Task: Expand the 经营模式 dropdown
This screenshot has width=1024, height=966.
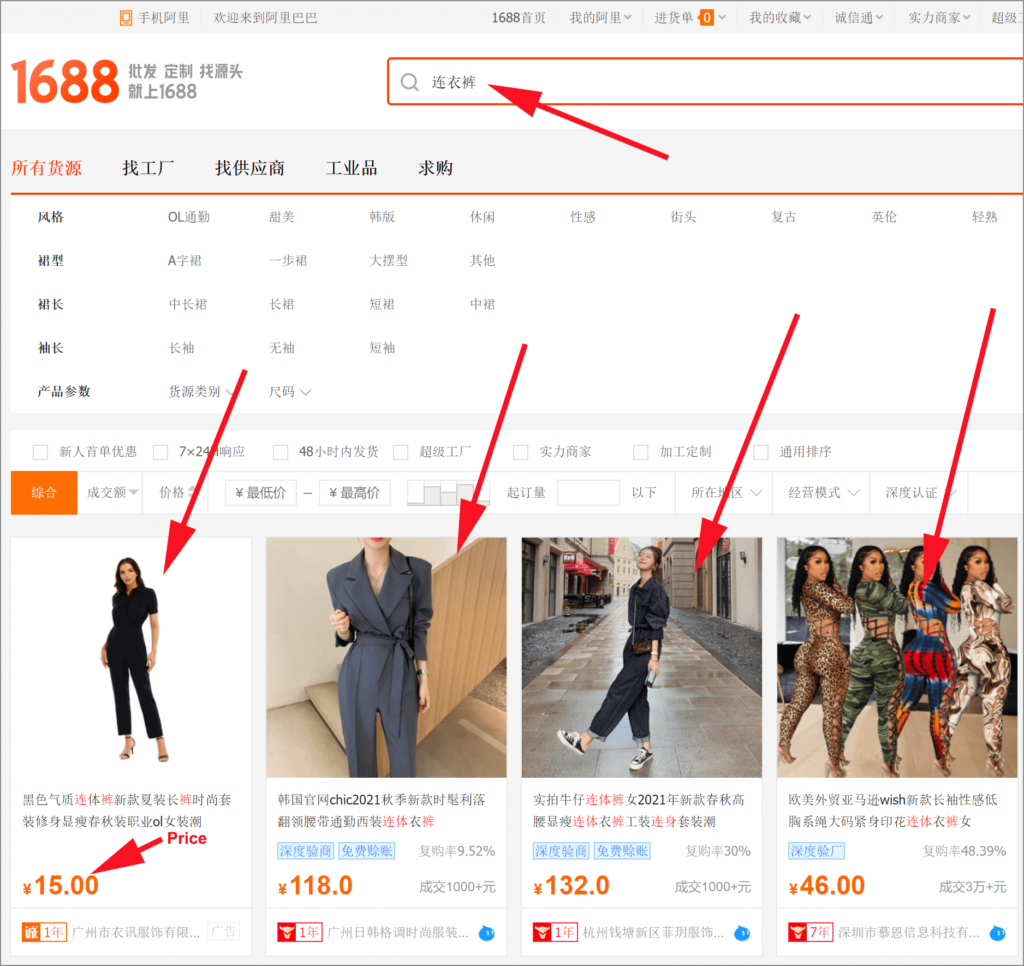Action: point(824,493)
